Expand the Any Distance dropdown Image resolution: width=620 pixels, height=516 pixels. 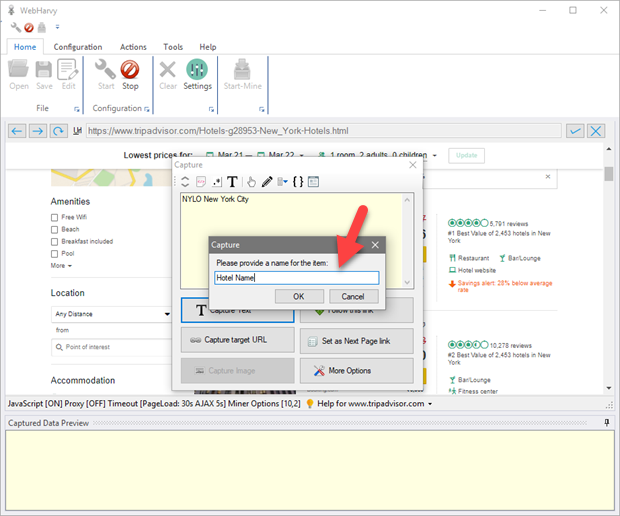click(x=112, y=314)
